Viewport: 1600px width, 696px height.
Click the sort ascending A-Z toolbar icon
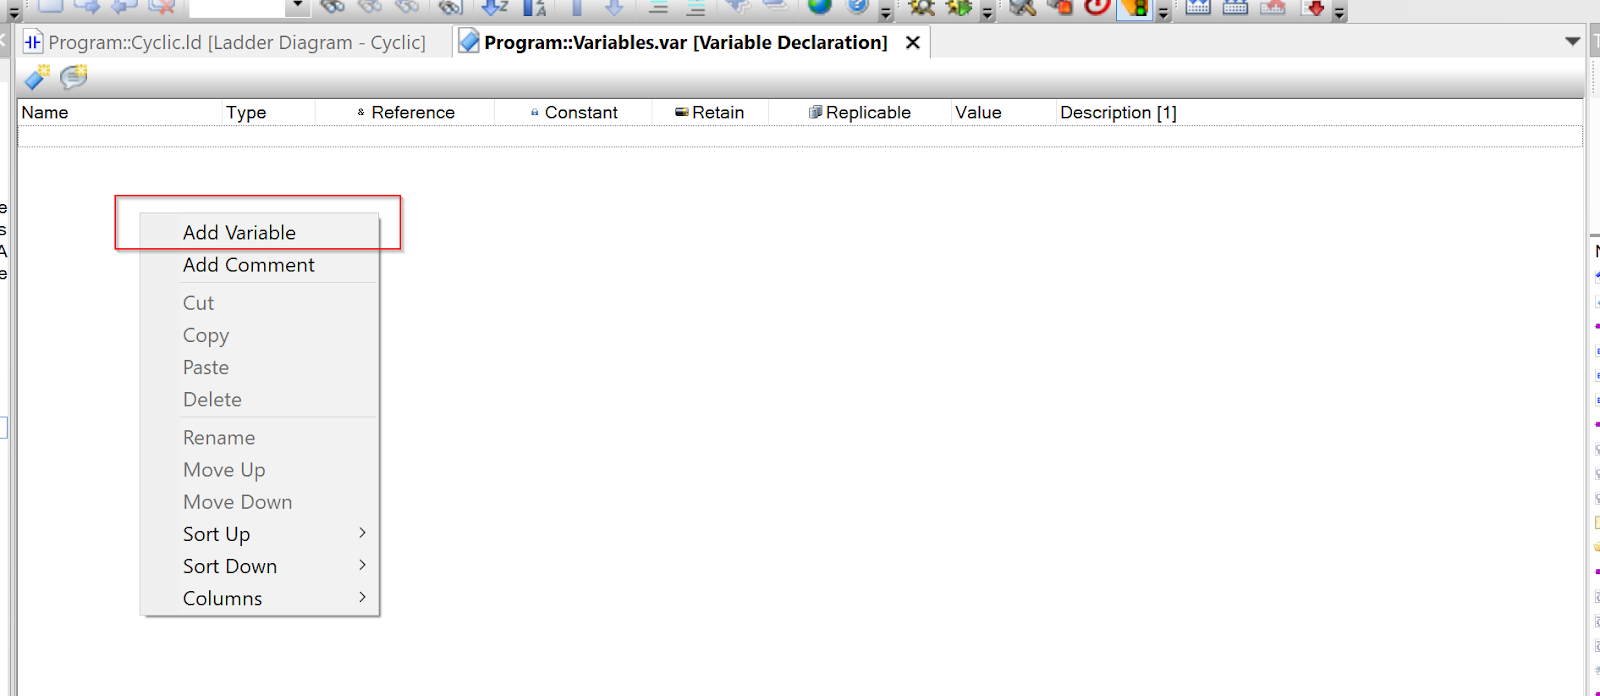pos(495,7)
